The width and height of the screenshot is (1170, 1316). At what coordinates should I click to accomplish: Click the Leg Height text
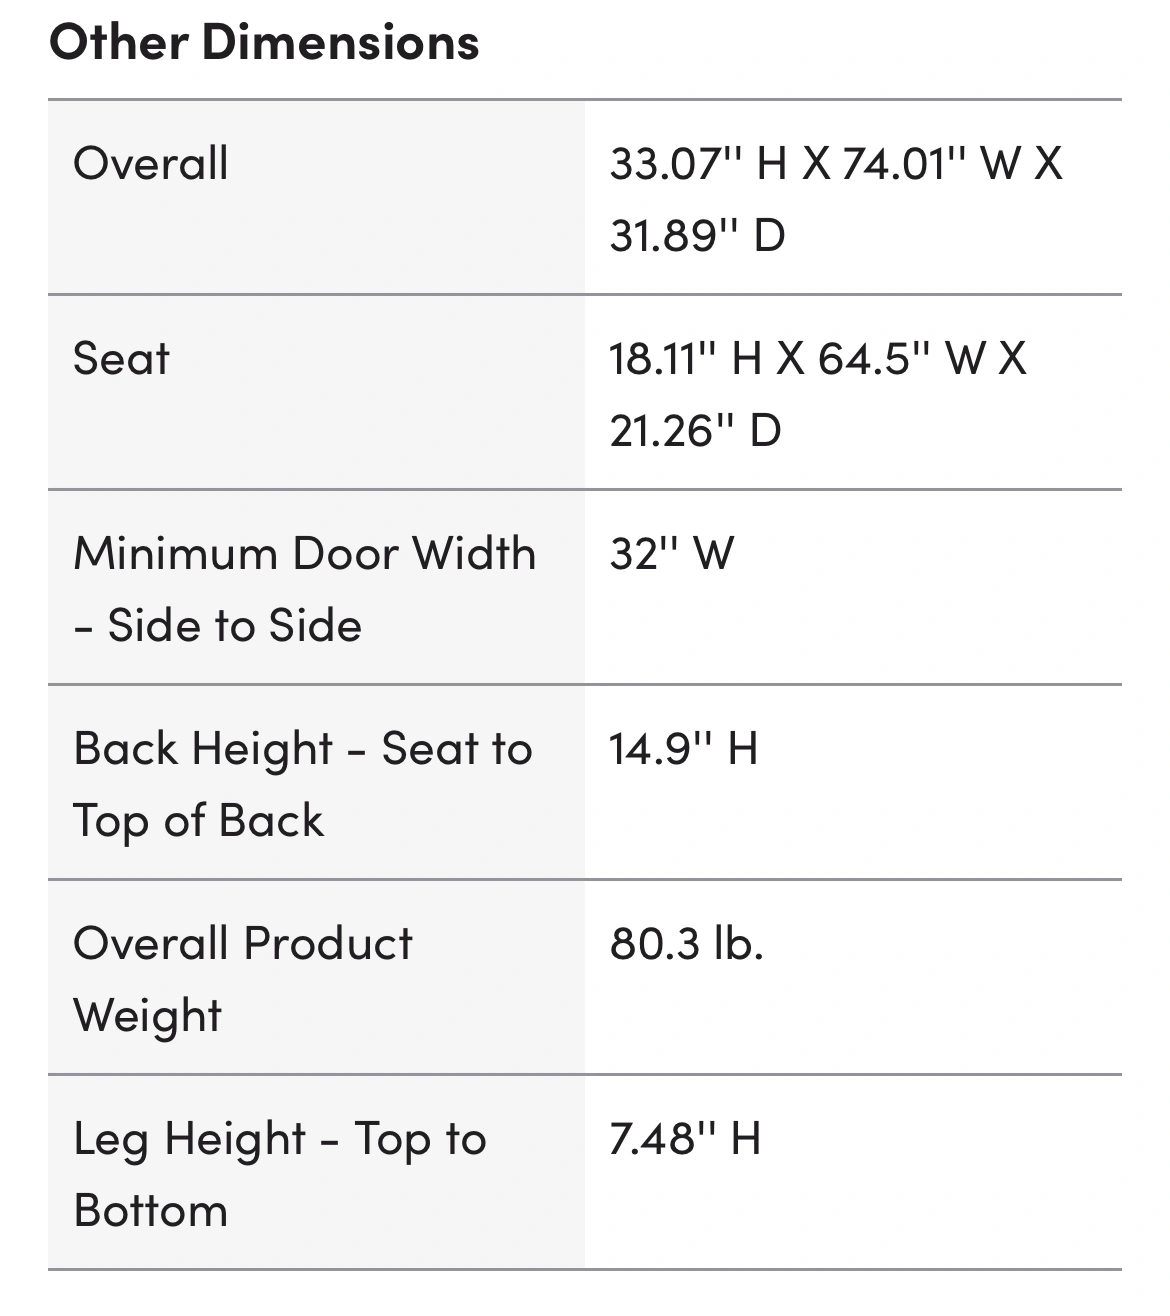pos(190,1138)
